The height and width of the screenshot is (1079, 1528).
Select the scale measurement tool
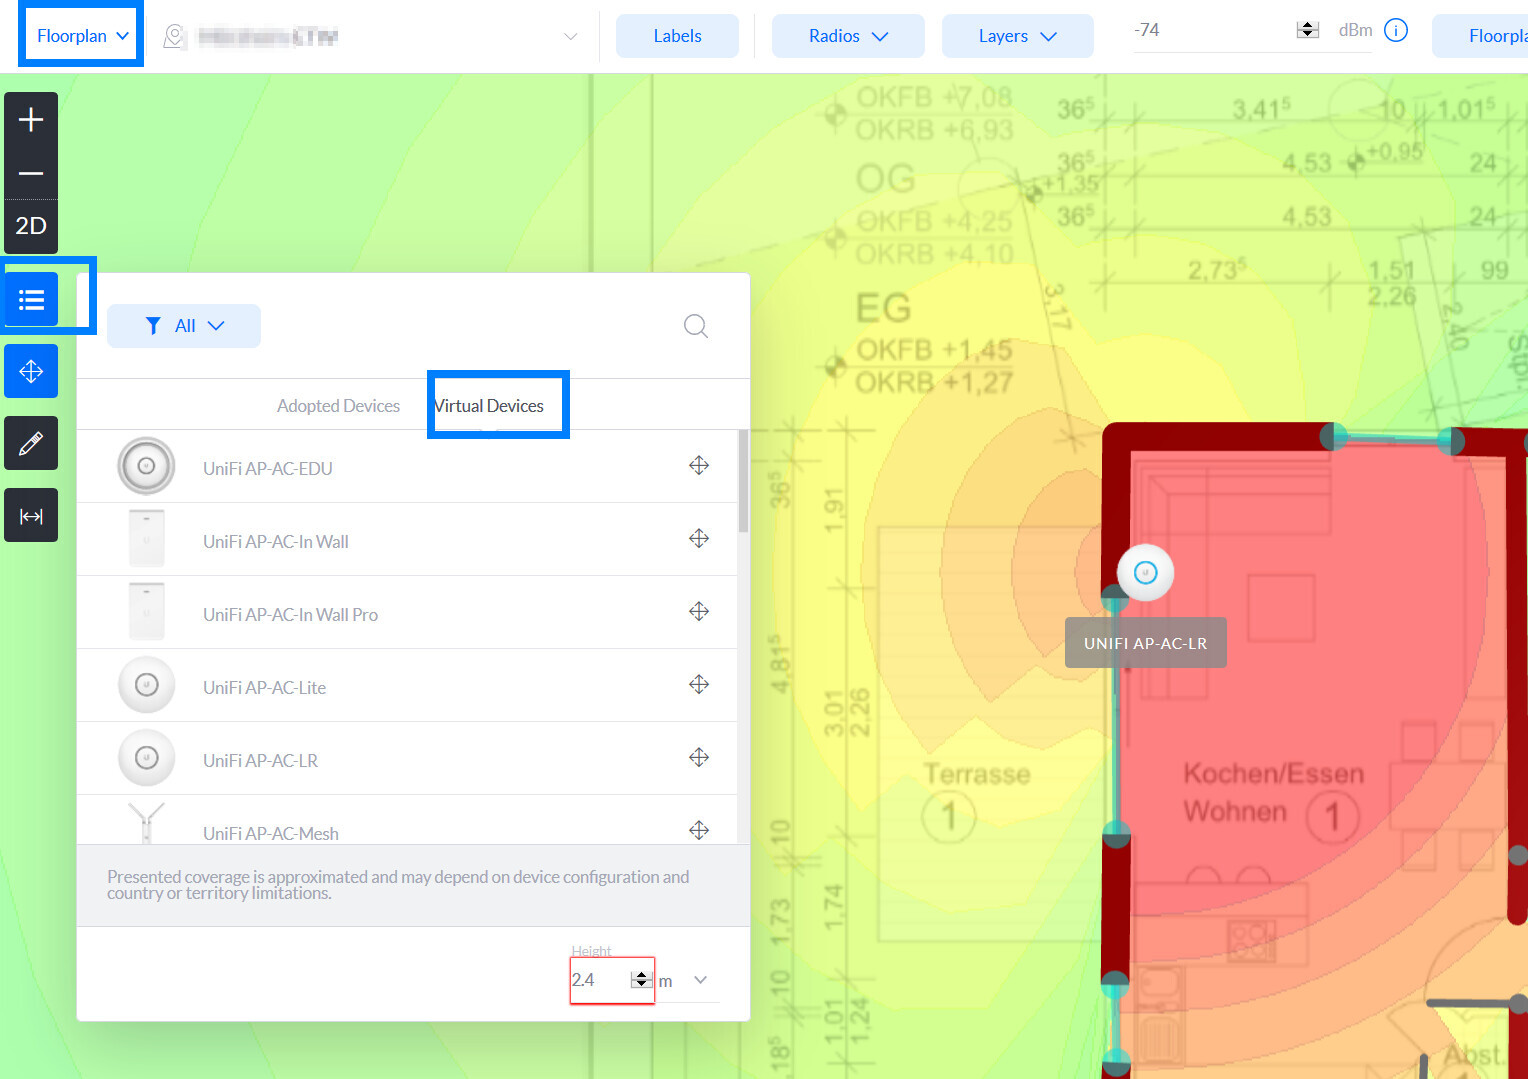31,516
